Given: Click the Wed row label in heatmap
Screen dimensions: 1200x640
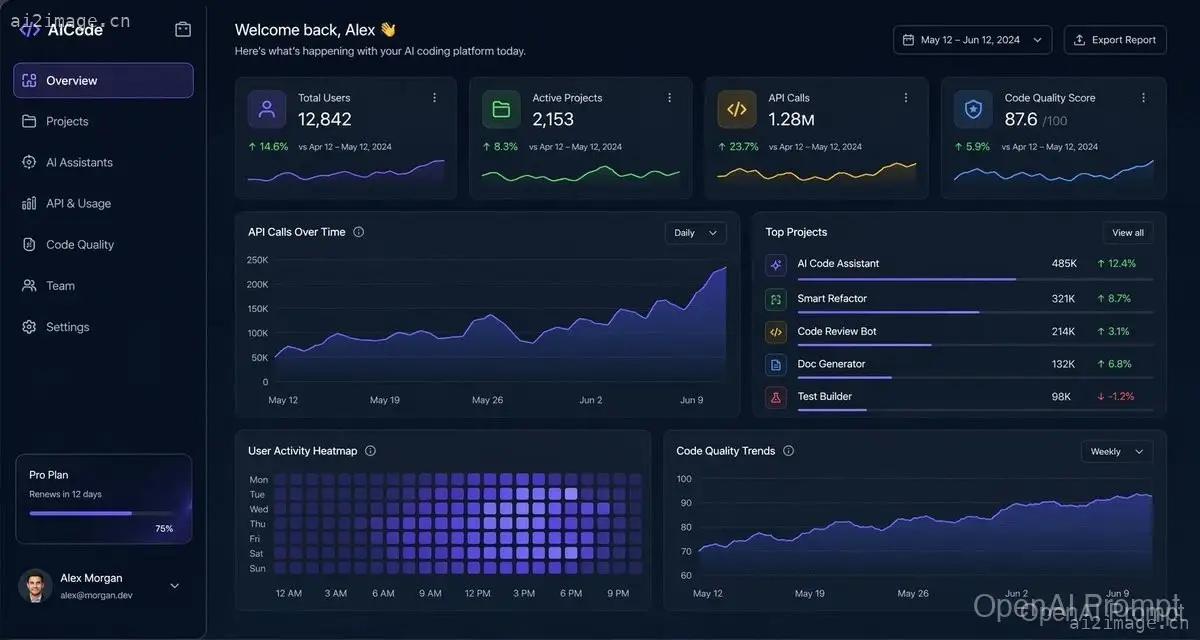Looking at the screenshot, I should [258, 509].
